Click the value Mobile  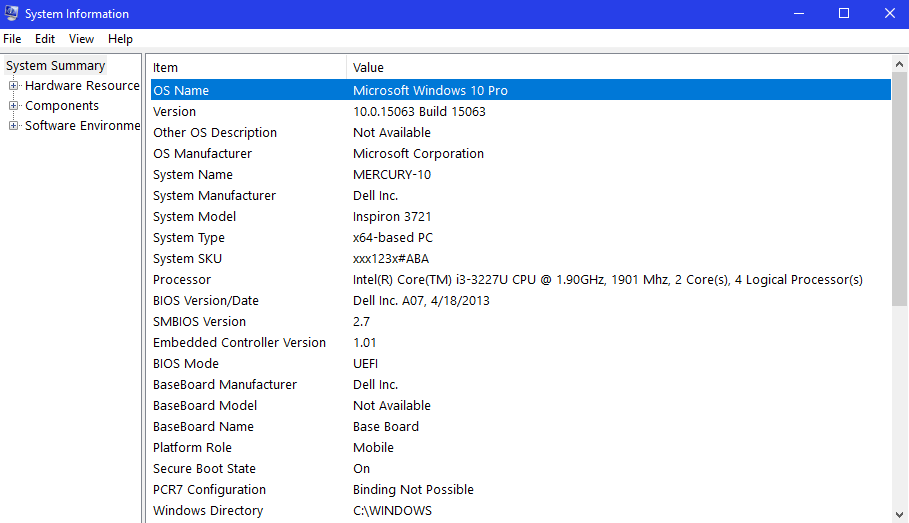click(x=373, y=448)
